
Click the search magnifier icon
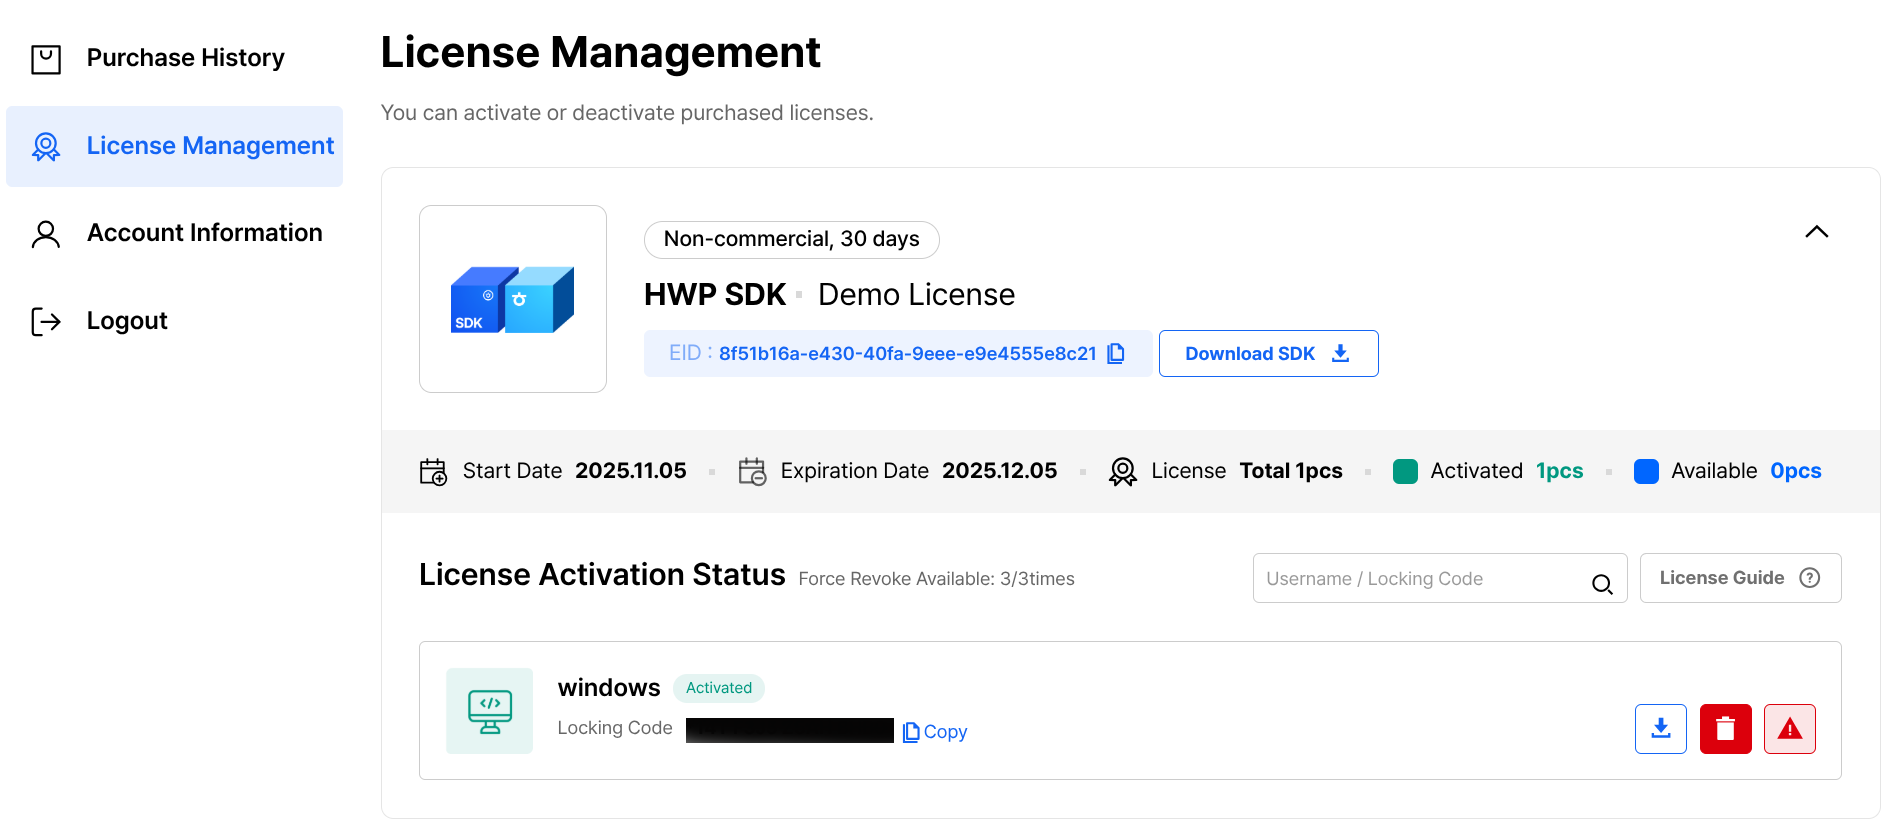coord(1601,584)
